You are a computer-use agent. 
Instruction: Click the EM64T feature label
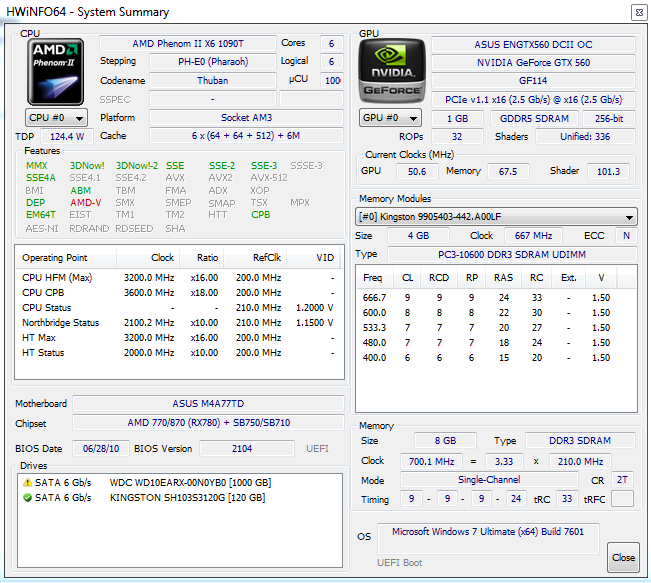41,215
